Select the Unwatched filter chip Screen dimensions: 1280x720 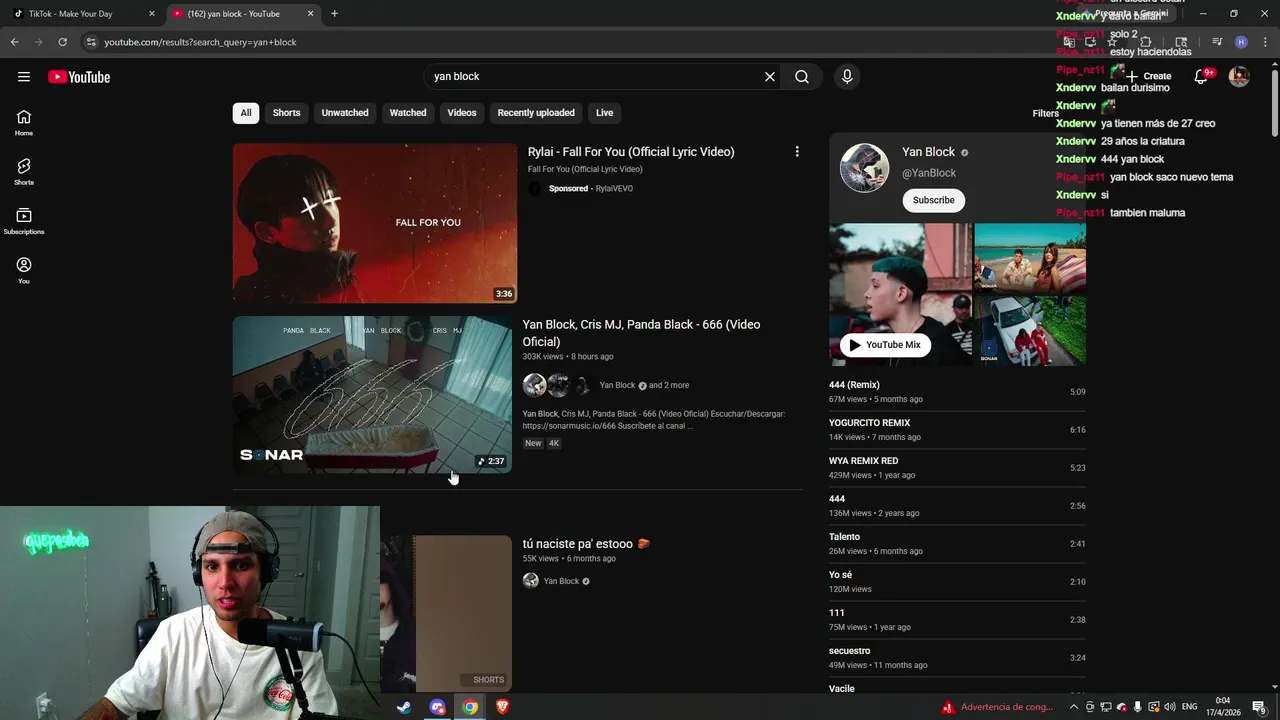tap(345, 113)
